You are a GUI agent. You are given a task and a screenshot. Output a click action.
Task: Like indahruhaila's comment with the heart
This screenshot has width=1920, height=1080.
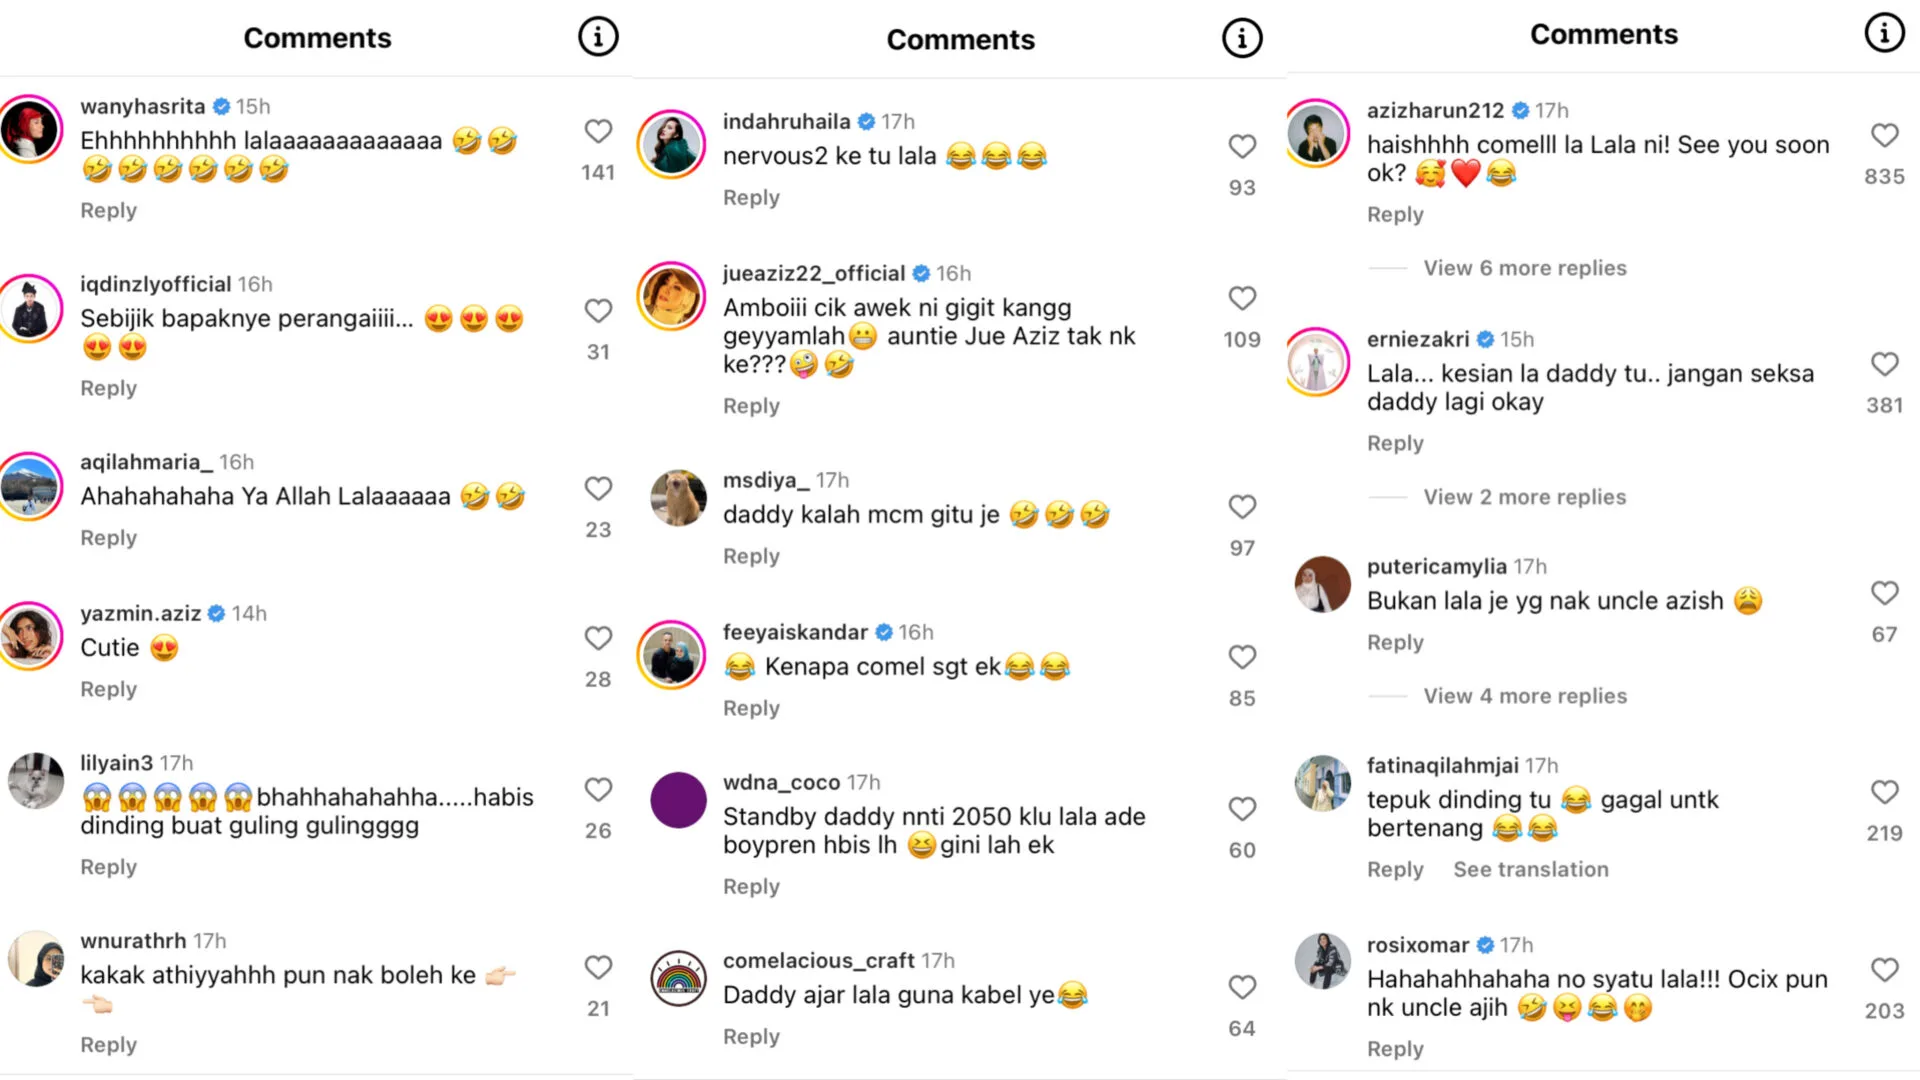click(1242, 146)
